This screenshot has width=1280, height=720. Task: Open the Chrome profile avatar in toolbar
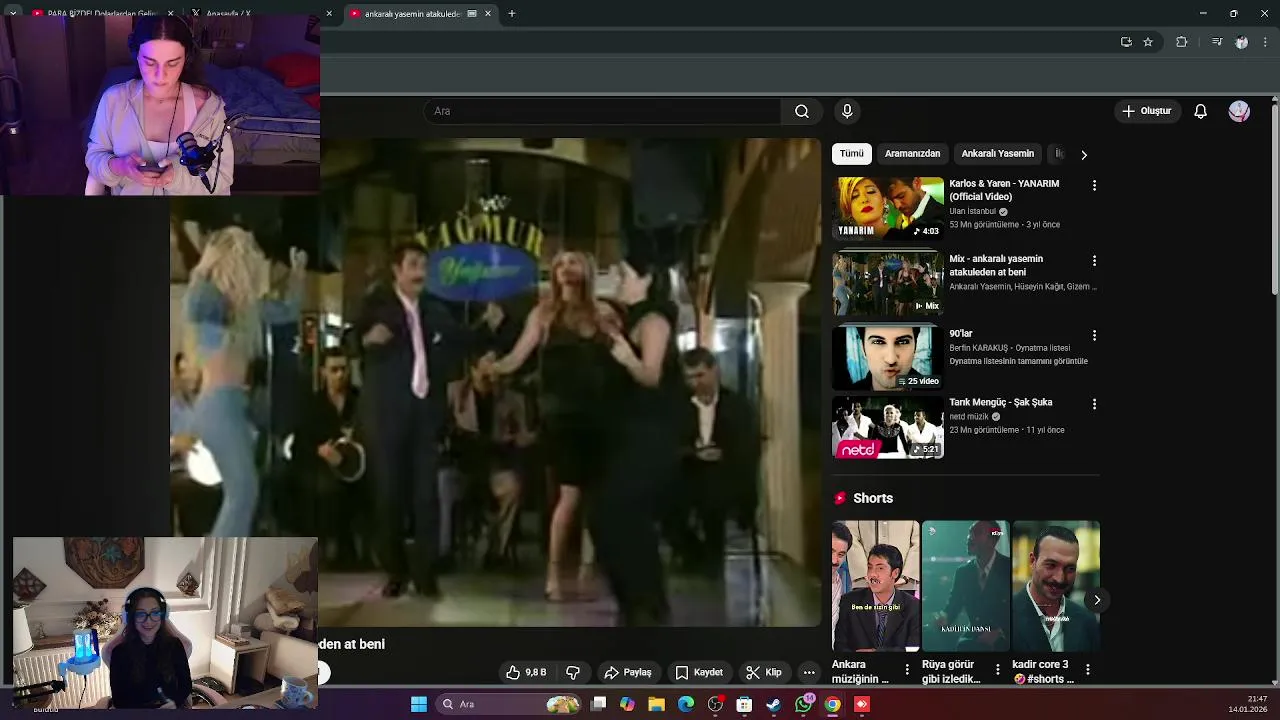click(x=1241, y=42)
